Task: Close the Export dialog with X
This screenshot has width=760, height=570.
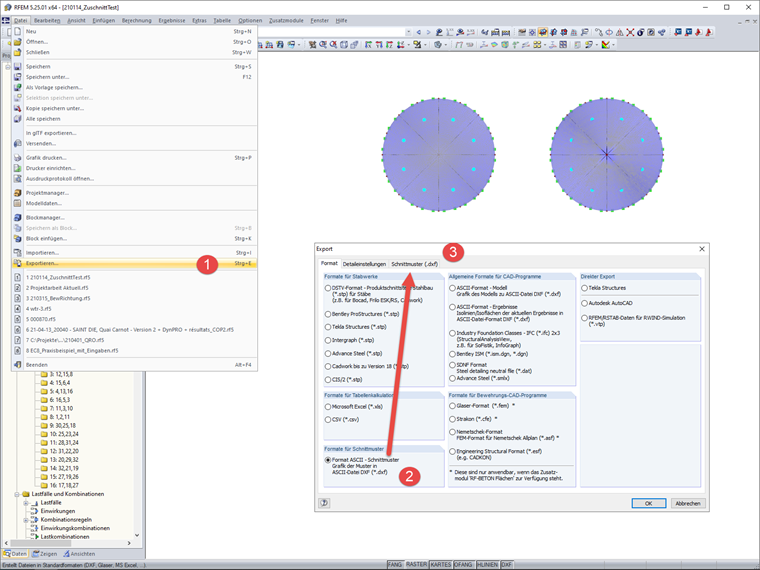Action: tap(701, 249)
